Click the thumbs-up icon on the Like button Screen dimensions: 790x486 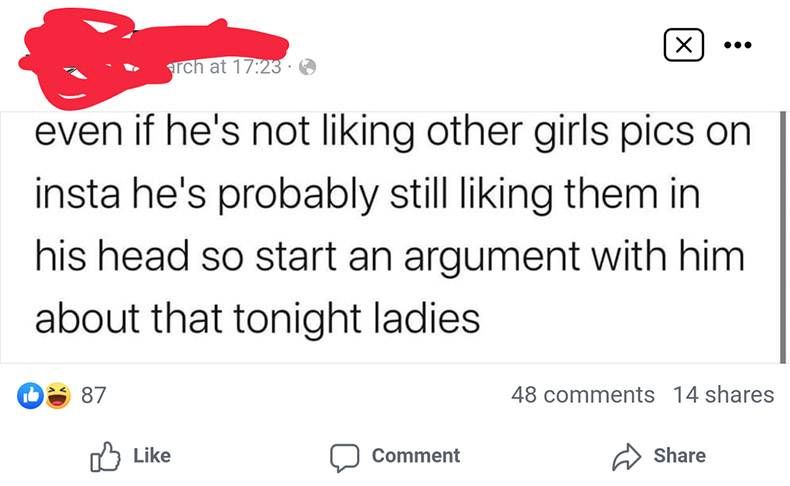pyautogui.click(x=104, y=456)
